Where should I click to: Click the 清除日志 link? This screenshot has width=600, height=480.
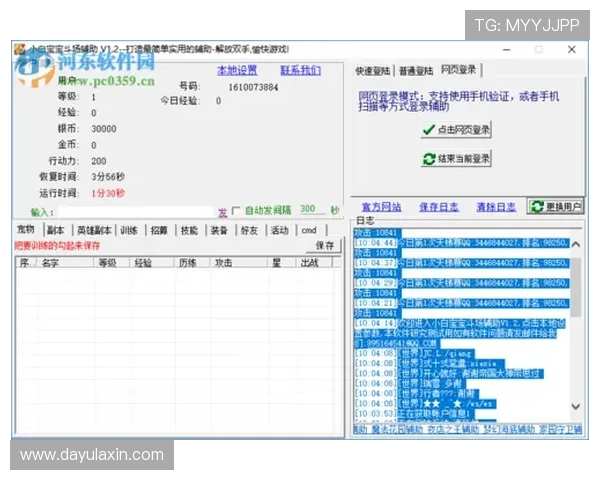coord(496,207)
